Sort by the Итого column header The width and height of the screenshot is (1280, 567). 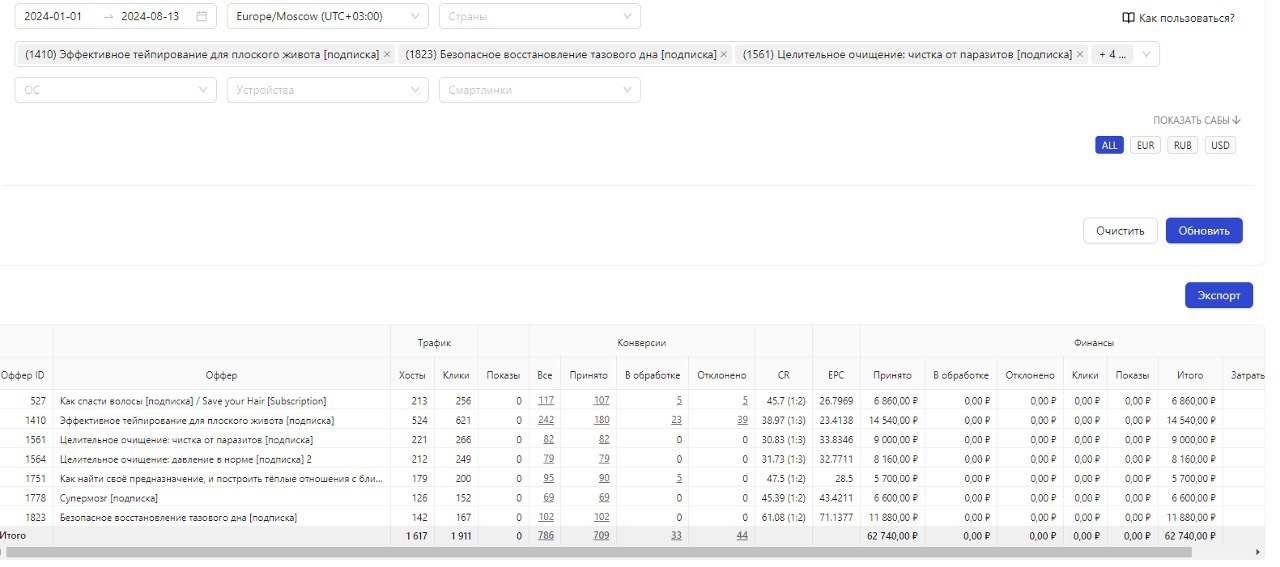coord(1190,375)
